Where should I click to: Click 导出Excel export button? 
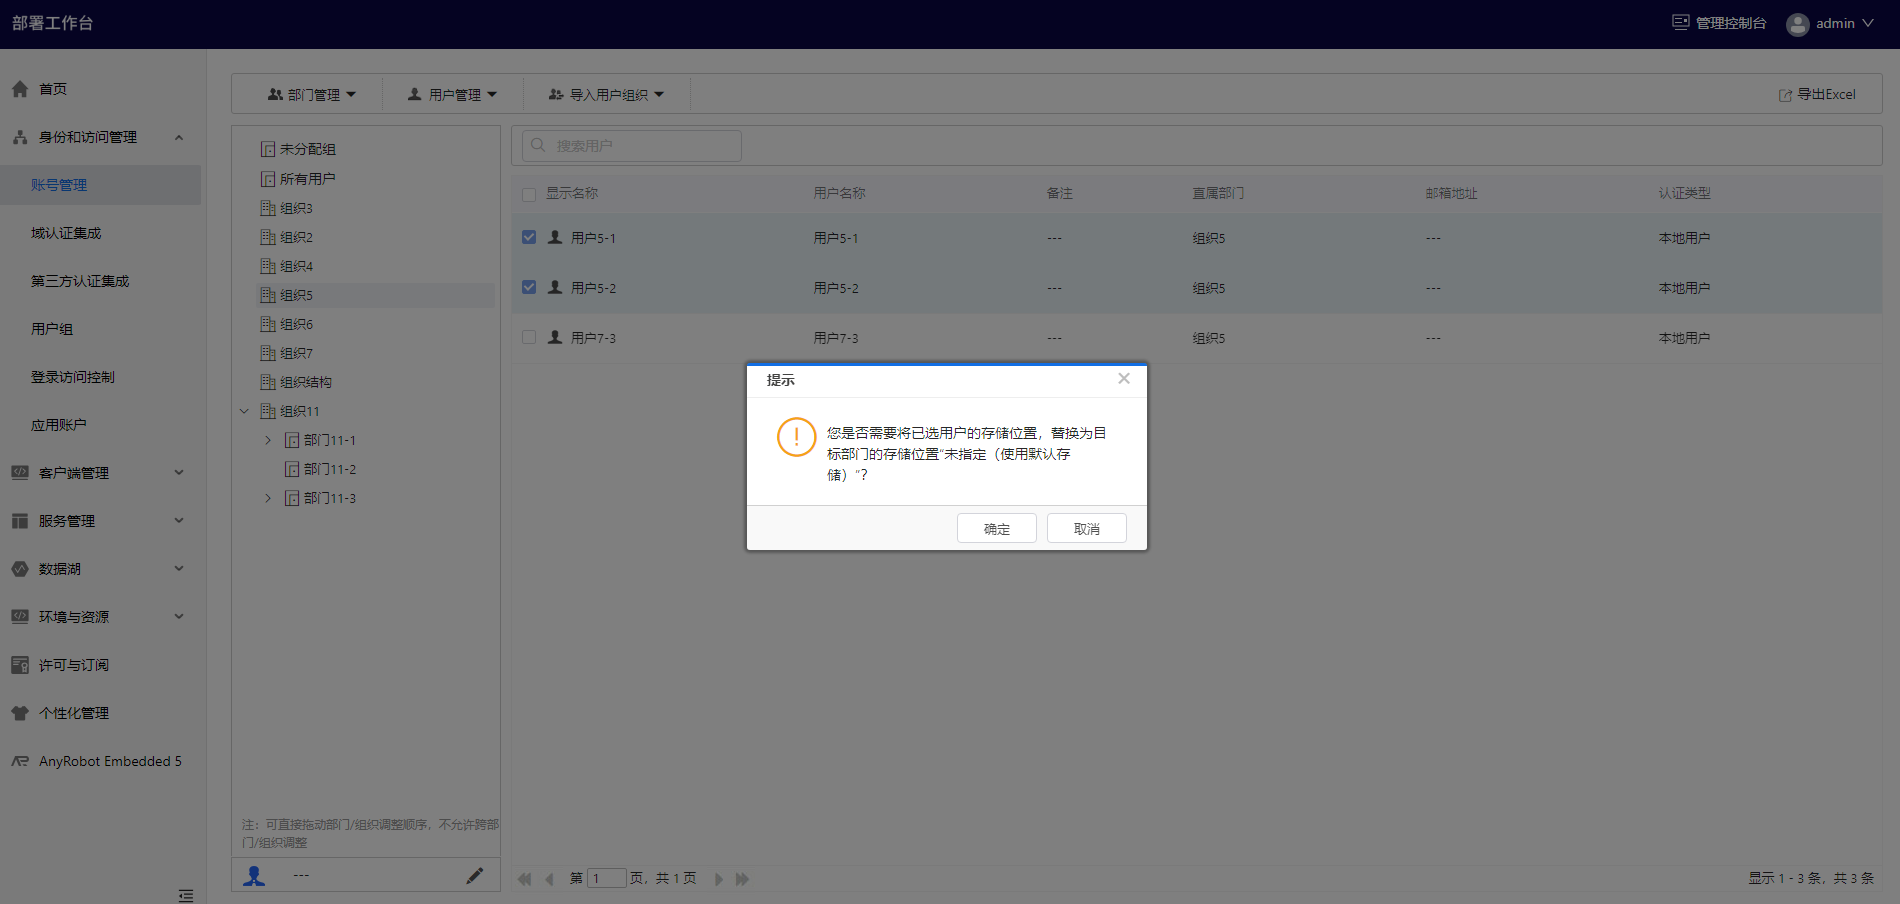(x=1817, y=94)
